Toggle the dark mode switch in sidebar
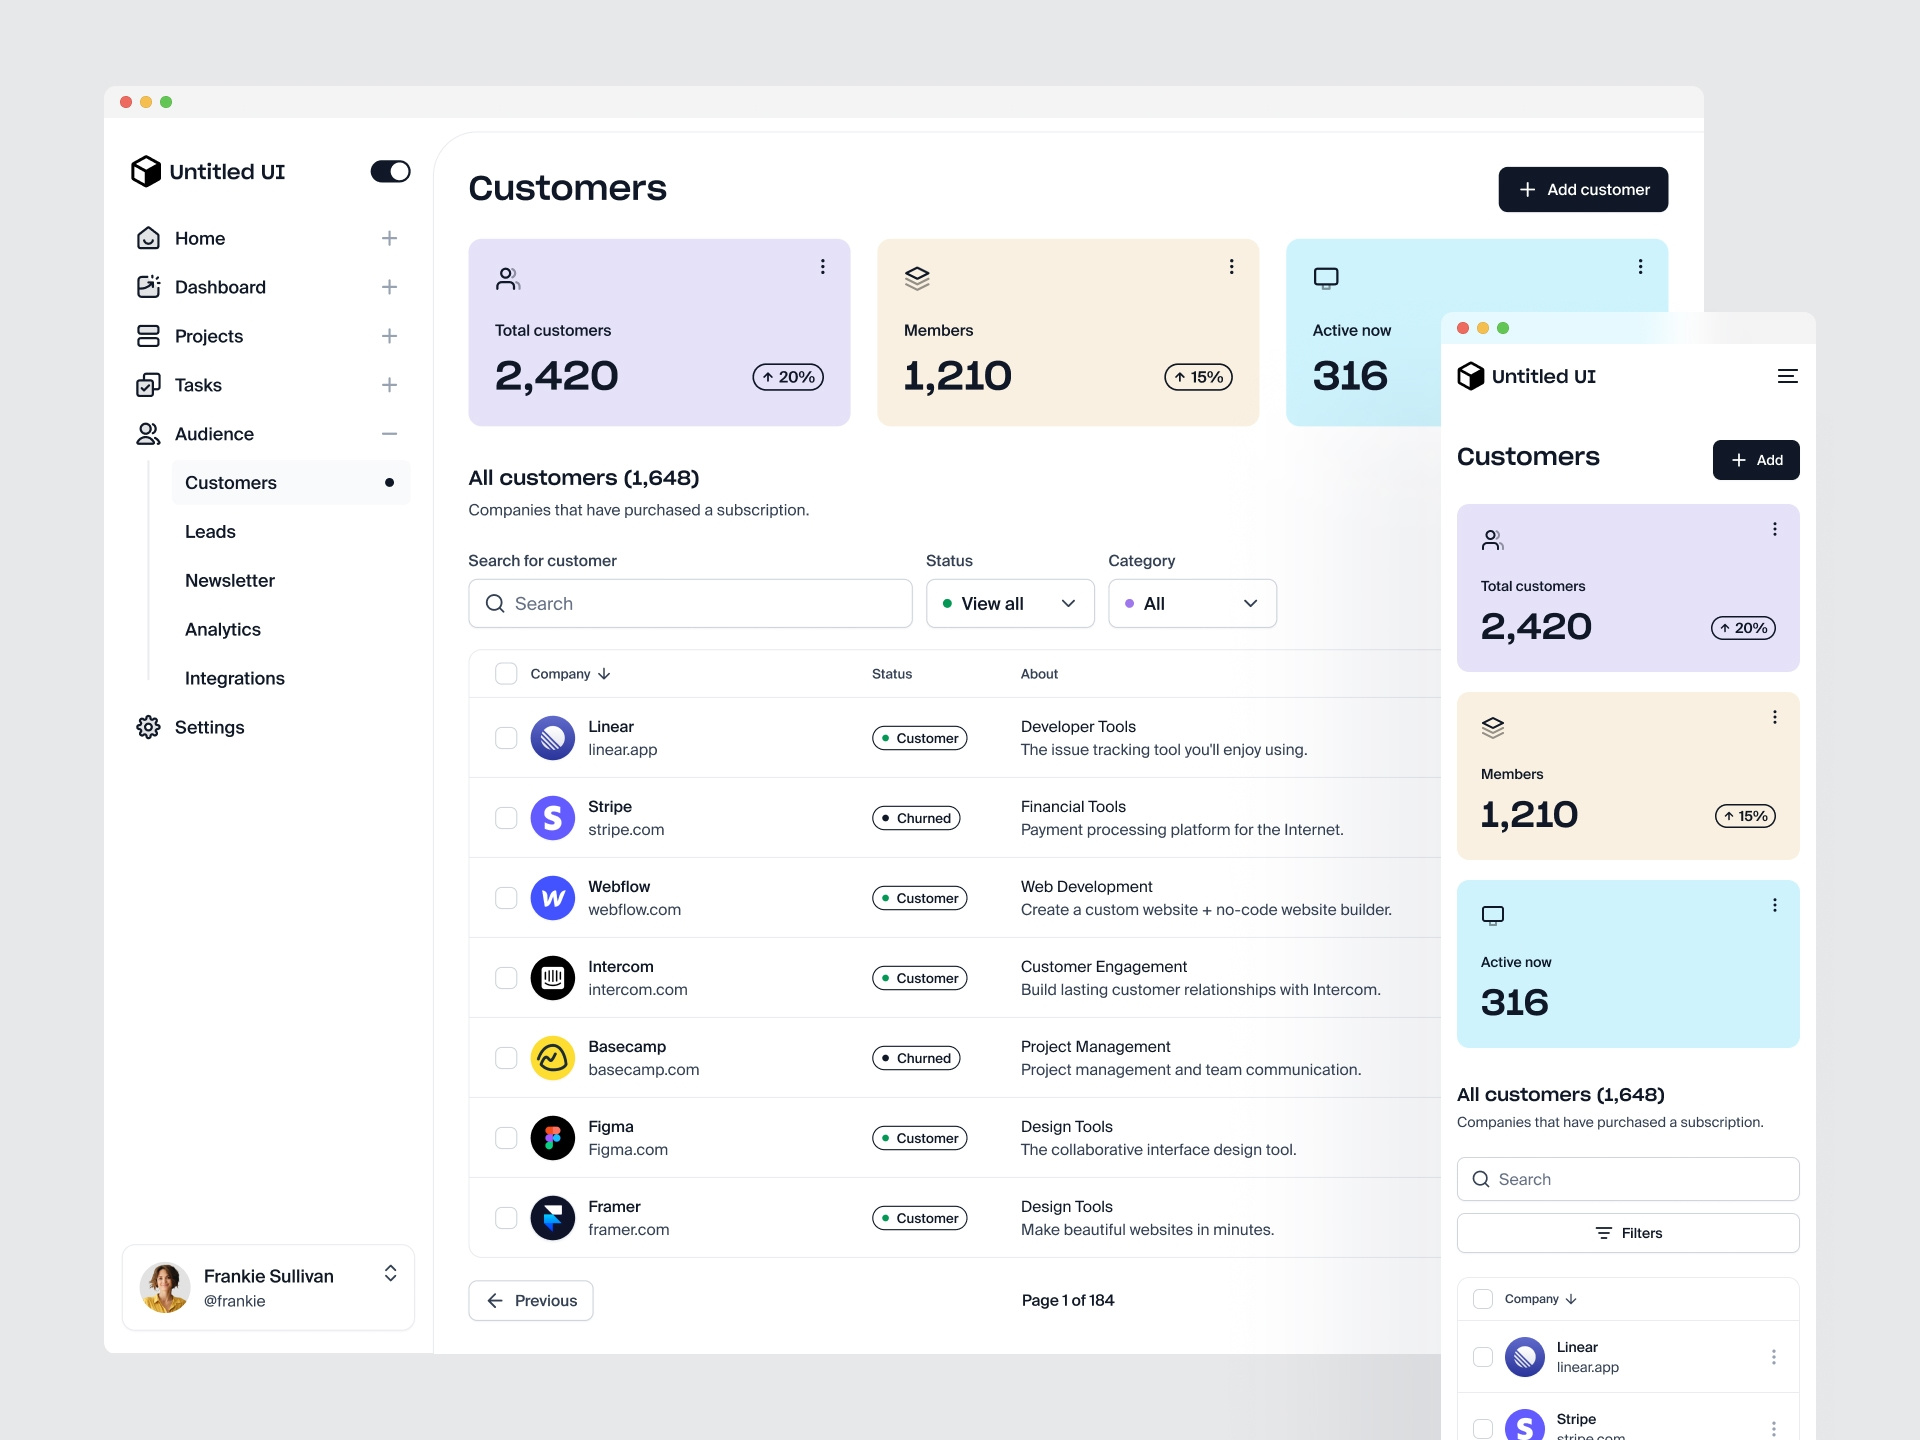 [390, 171]
